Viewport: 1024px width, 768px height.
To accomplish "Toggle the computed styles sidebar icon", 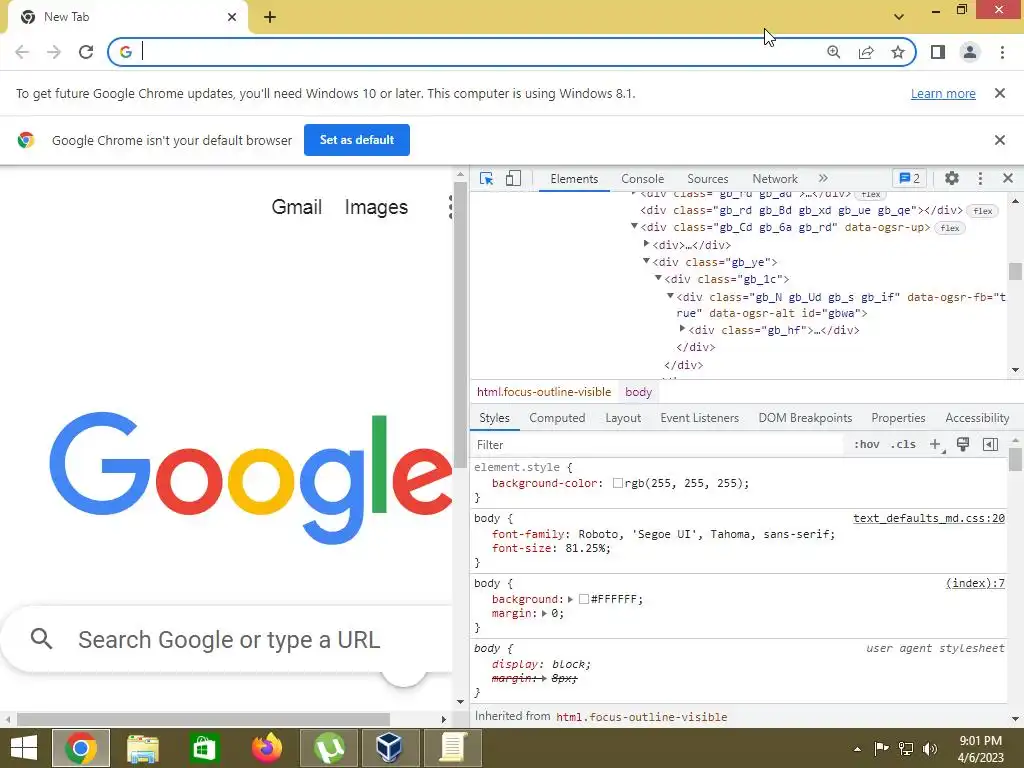I will tap(990, 445).
